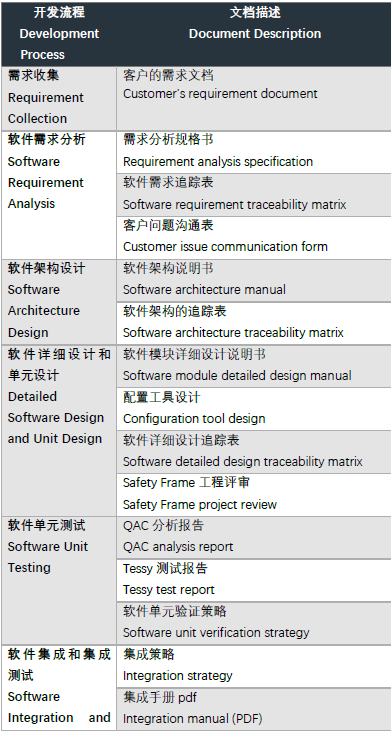Click 'Customer issue communication form' text

[225, 247]
